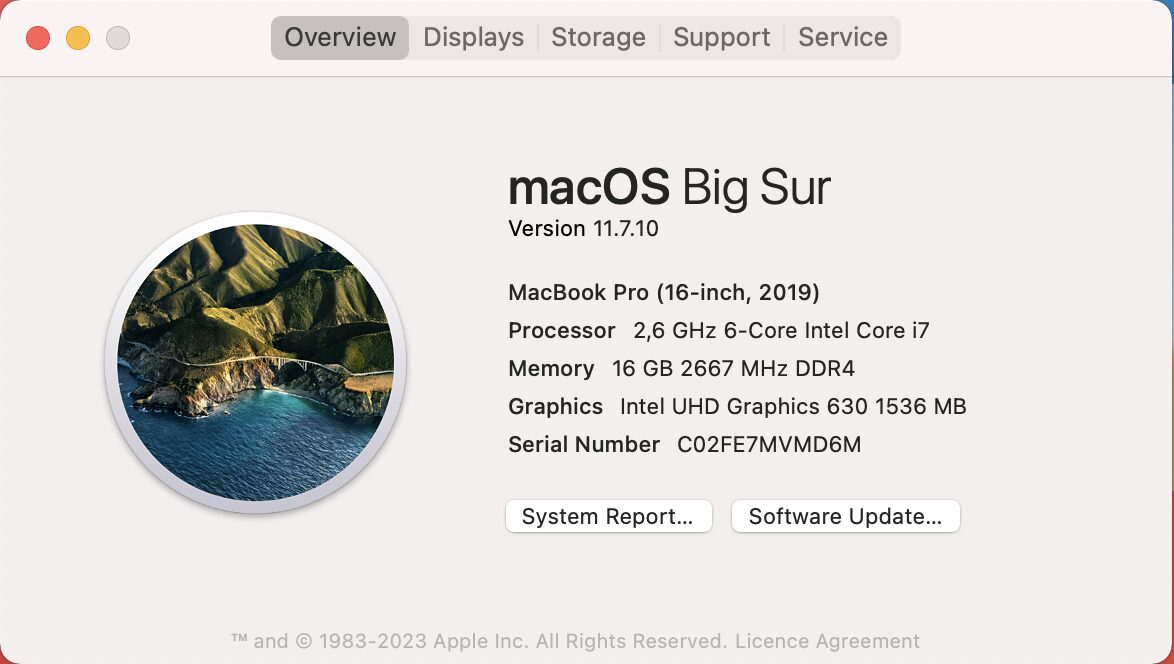This screenshot has width=1174, height=664.
Task: Open the Storage tab
Action: [x=598, y=38]
